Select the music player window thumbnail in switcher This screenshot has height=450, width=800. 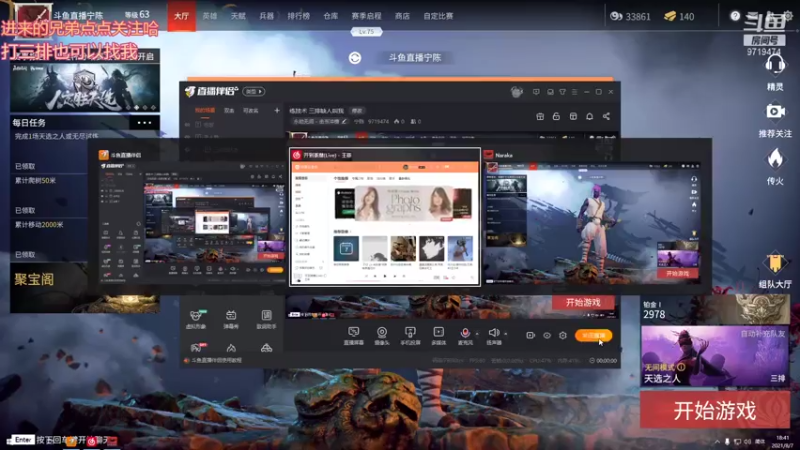pyautogui.click(x=385, y=217)
